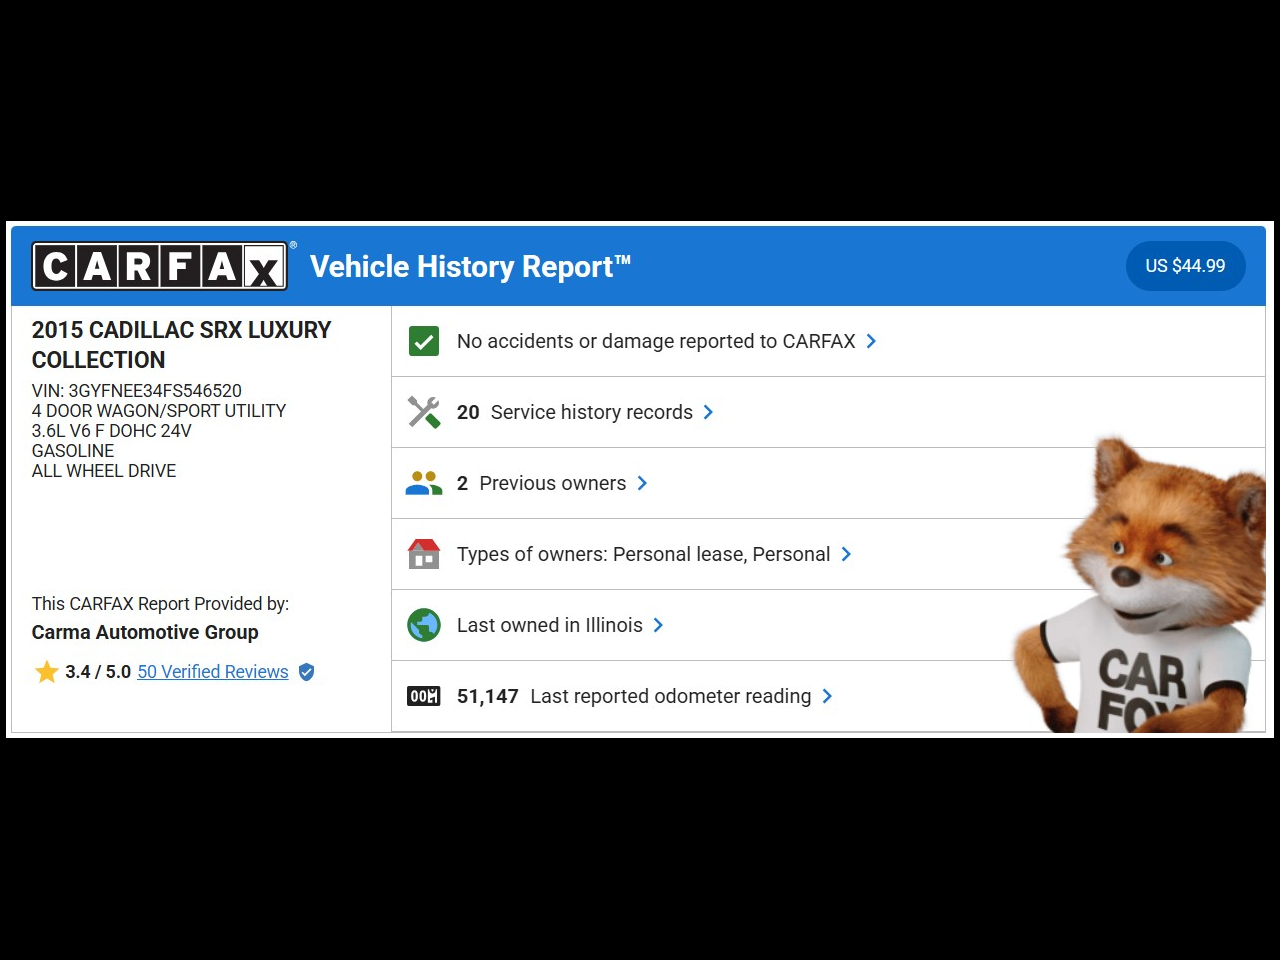The width and height of the screenshot is (1280, 960).
Task: Open Last owned in Illinois details
Action: click(x=549, y=625)
